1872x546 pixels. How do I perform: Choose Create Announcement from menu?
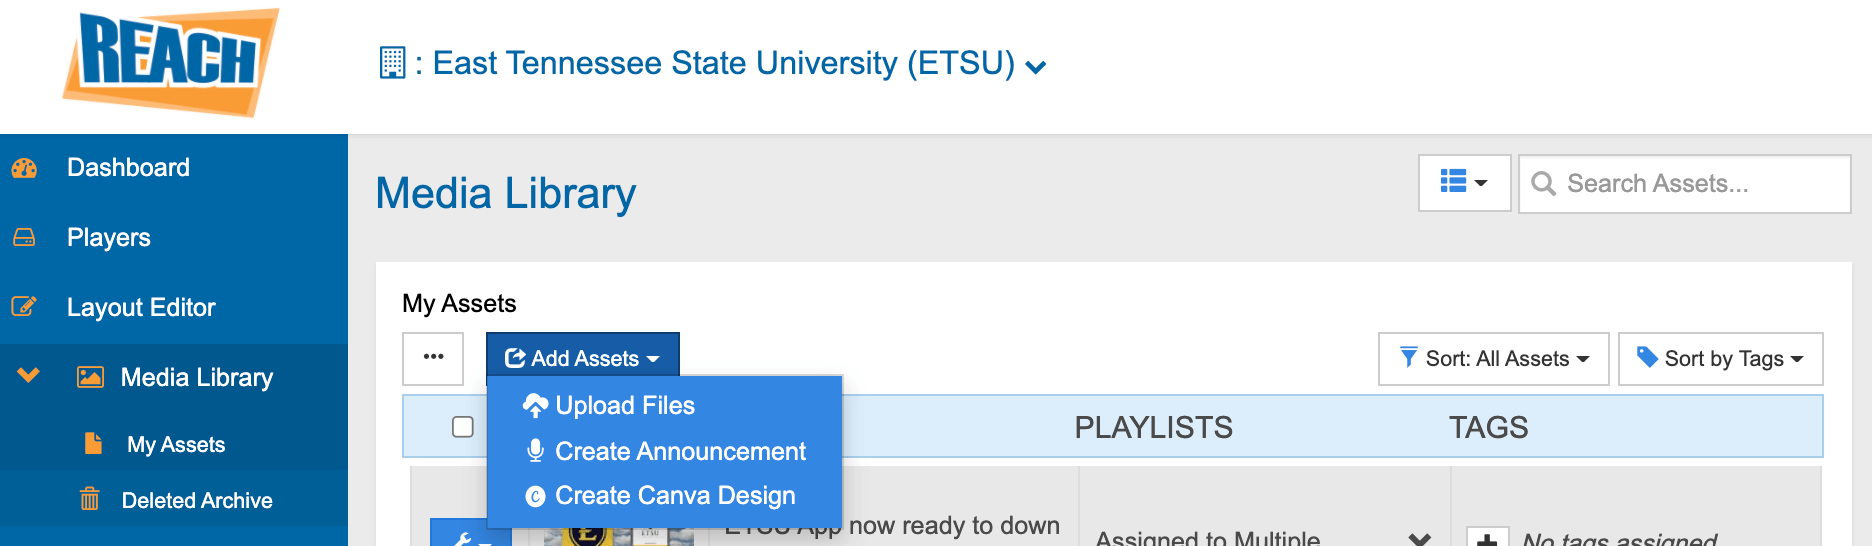[x=680, y=451]
